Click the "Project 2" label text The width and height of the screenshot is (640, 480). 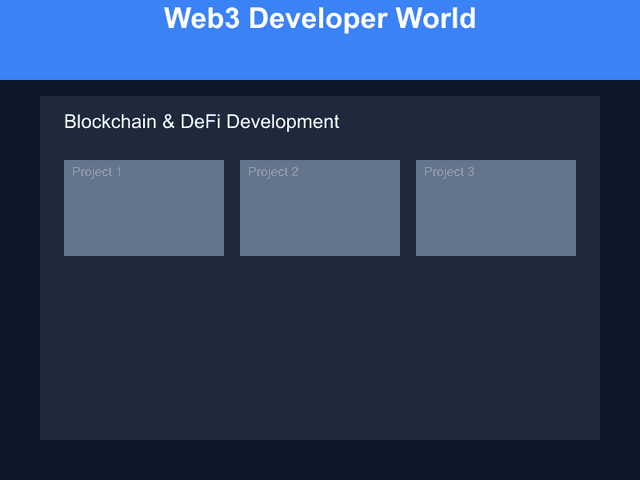tap(273, 172)
